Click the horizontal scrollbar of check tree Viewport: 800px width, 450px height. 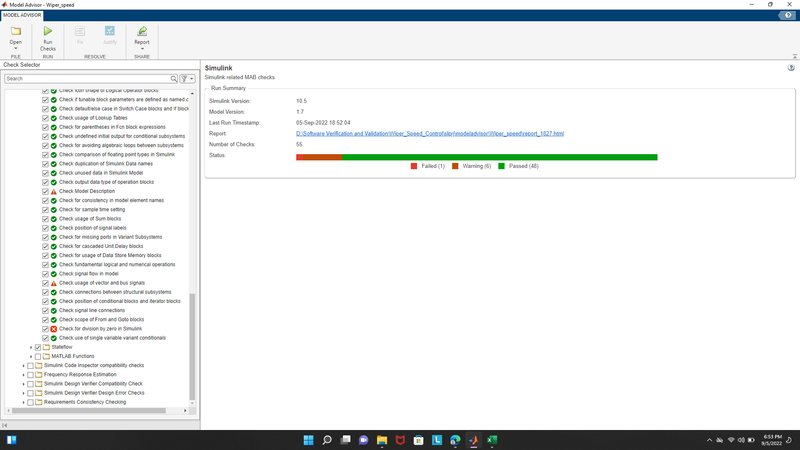pos(89,411)
